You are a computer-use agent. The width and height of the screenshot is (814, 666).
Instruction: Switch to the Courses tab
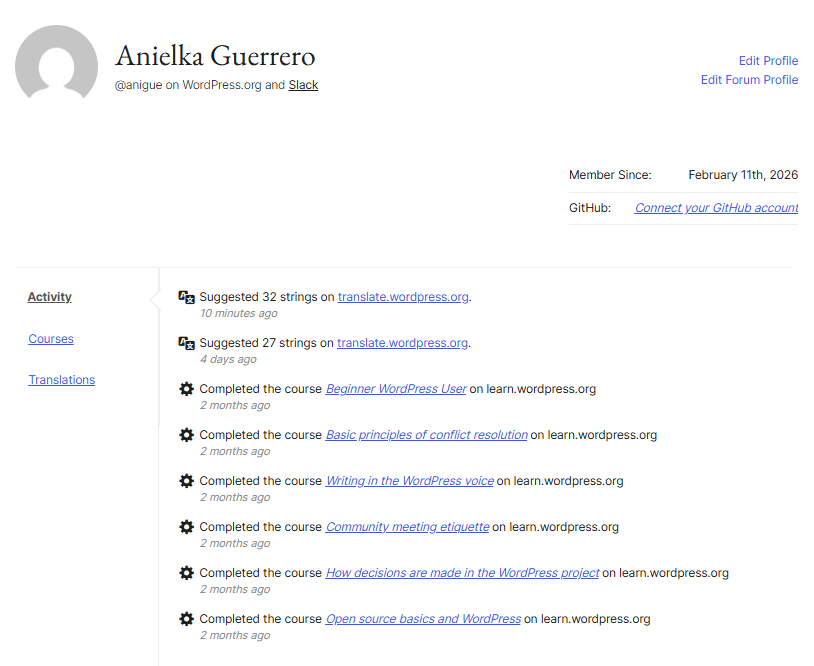tap(51, 338)
